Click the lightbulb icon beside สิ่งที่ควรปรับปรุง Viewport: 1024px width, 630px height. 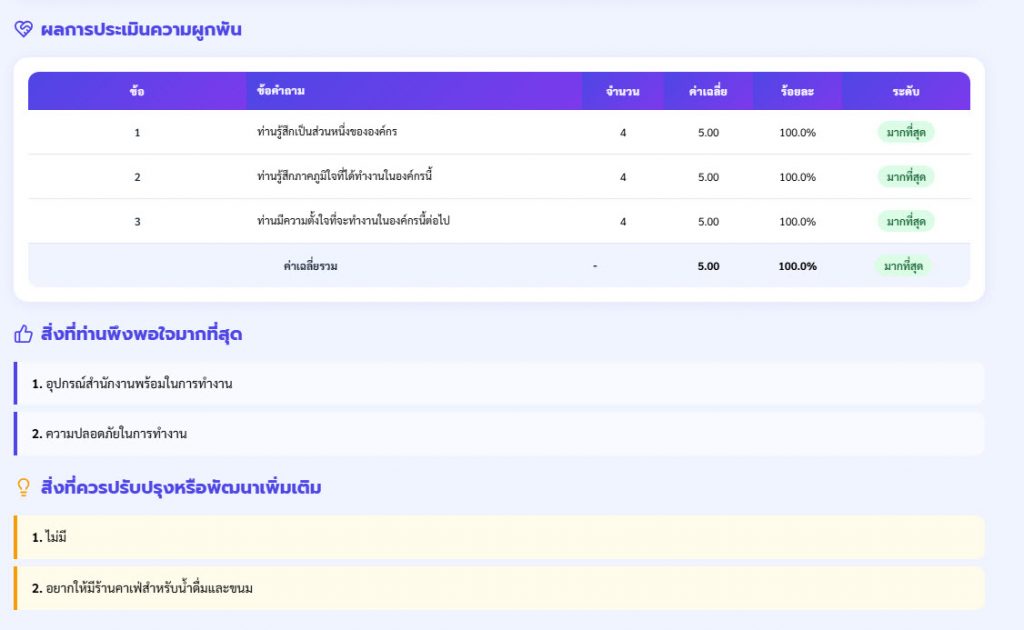(x=24, y=488)
